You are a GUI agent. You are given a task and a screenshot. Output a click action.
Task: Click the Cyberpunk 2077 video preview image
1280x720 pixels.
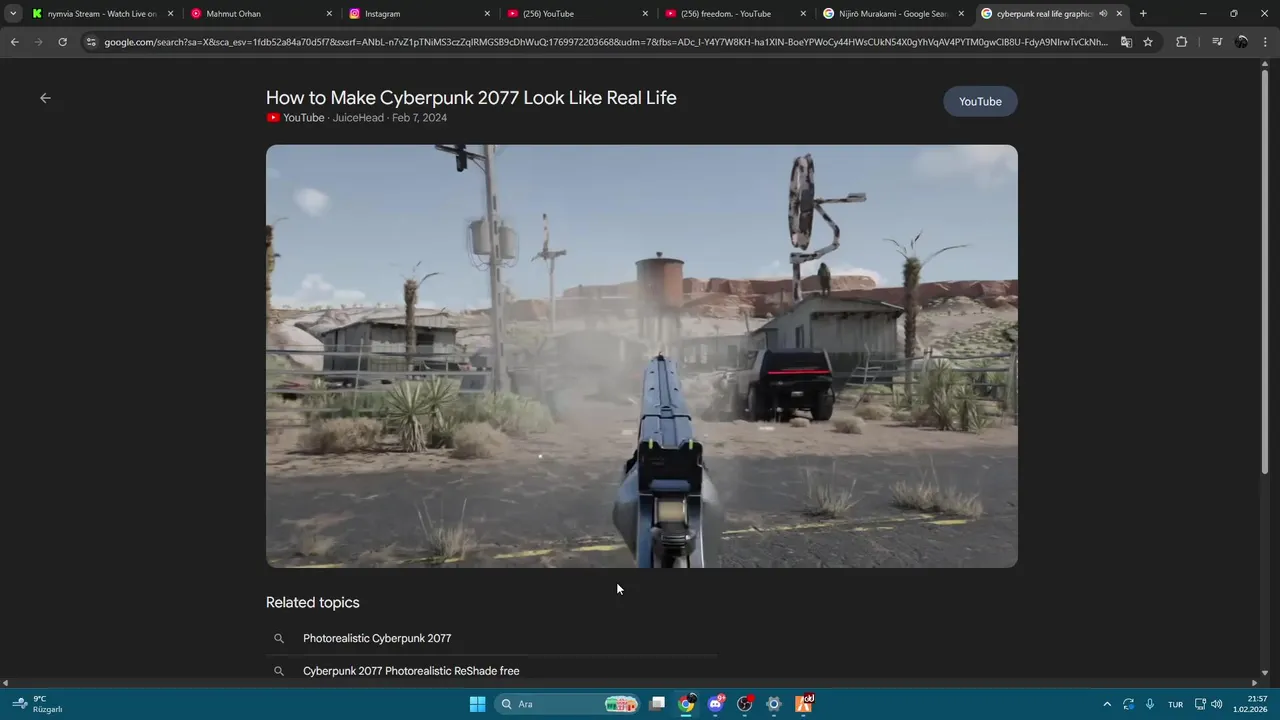[x=642, y=356]
